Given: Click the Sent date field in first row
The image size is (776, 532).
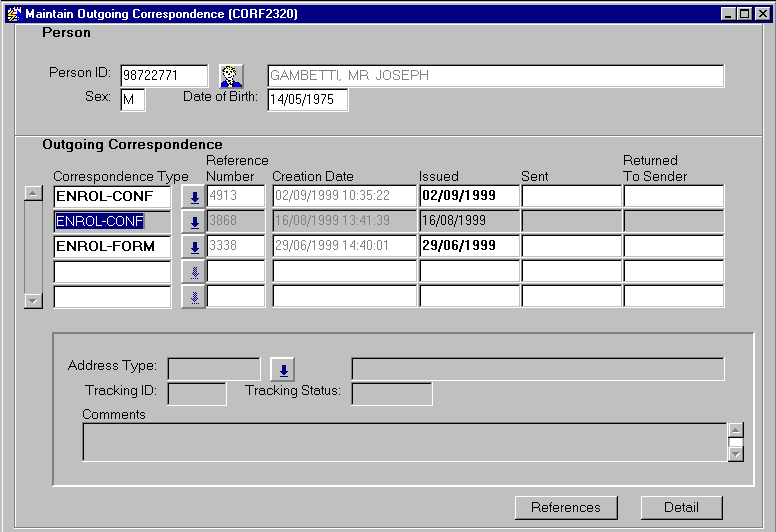Looking at the screenshot, I should [570, 196].
